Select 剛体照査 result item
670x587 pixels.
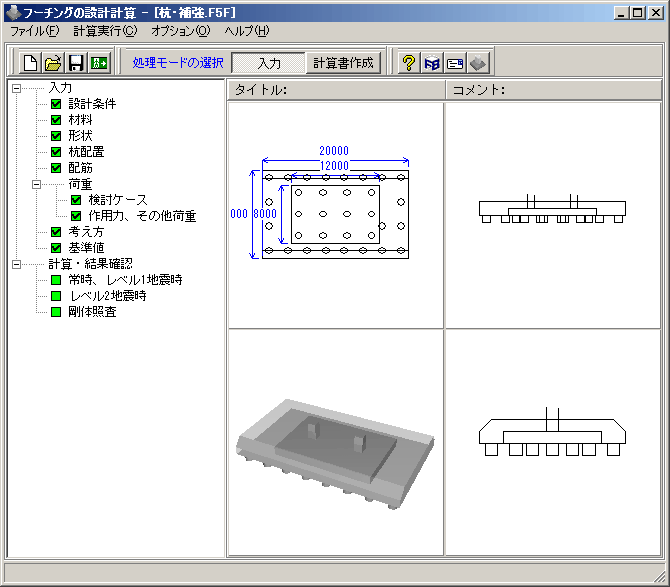(92, 312)
